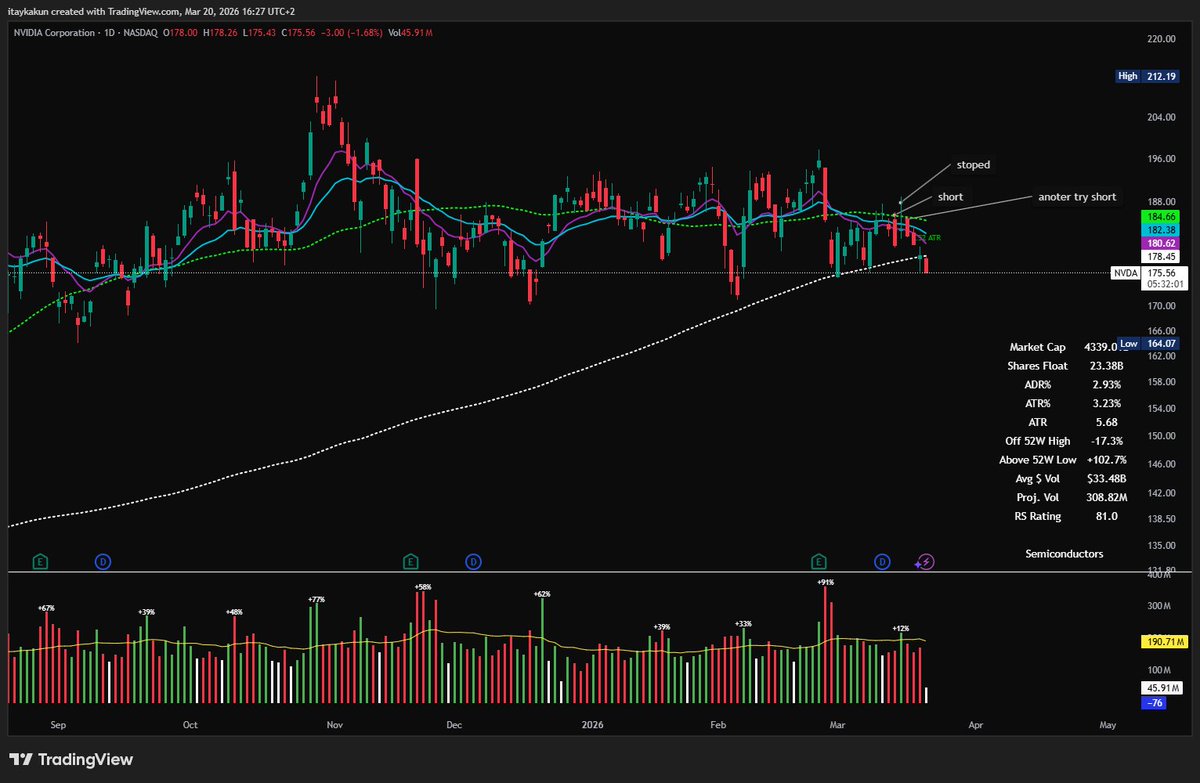Screen dimensions: 1200x783
Task: Click the 300M volume axis label
Action: [1159, 606]
